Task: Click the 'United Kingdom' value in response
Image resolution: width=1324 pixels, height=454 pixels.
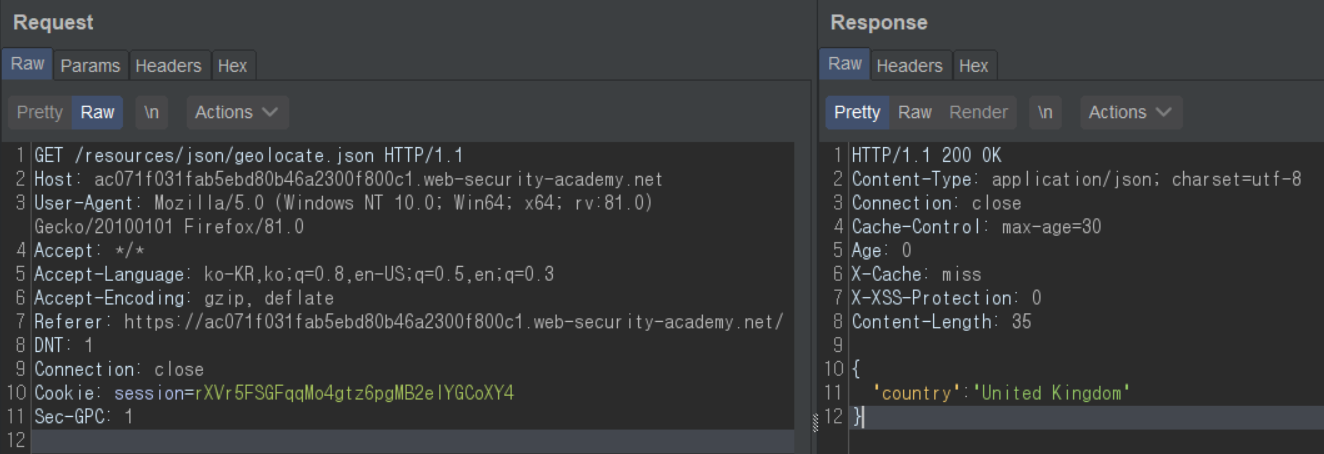Action: [x=1051, y=393]
